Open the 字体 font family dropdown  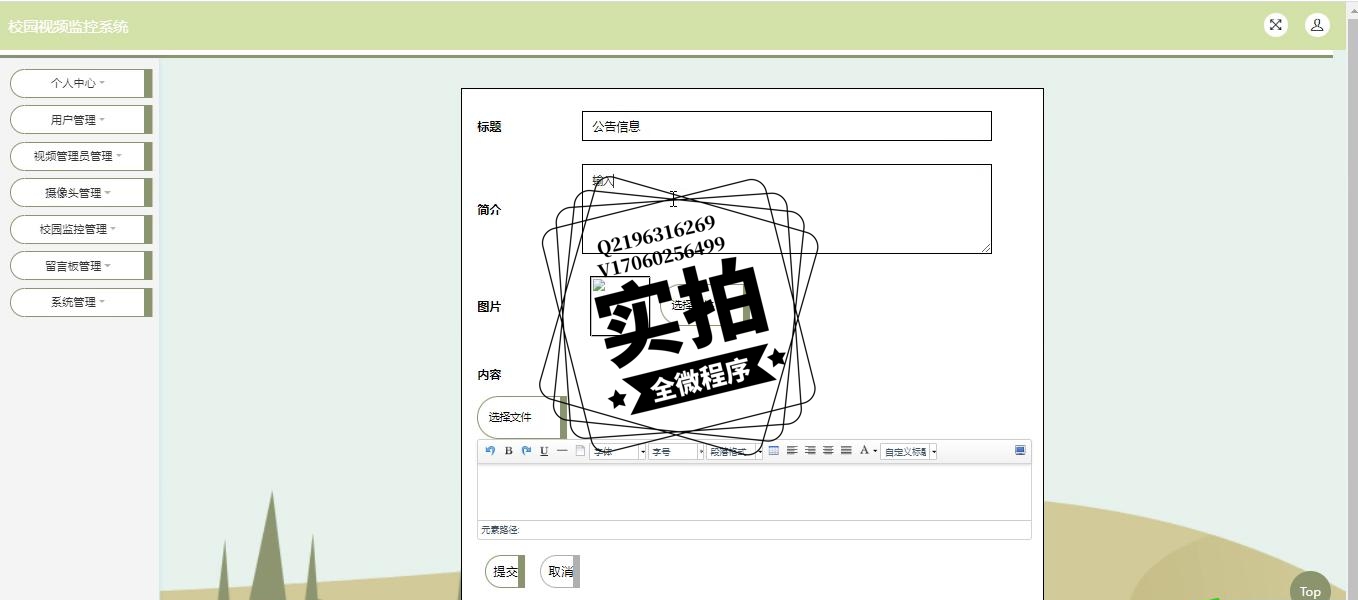pos(618,452)
